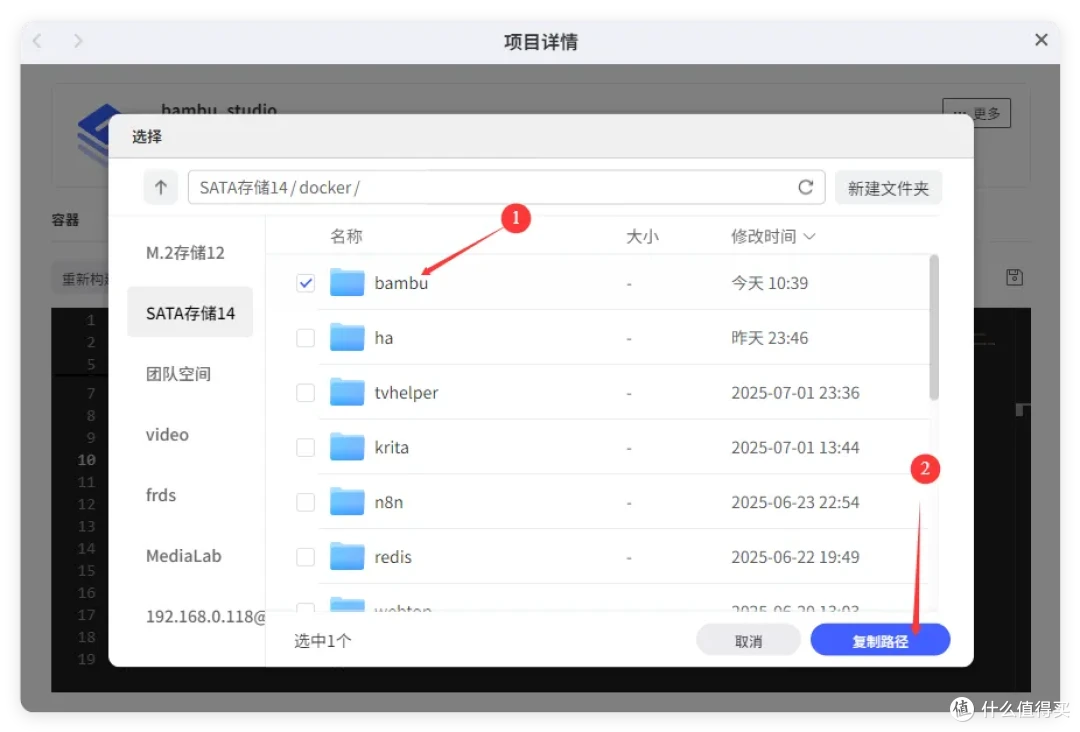Image resolution: width=1080 pixels, height=732 pixels.
Task: Select SATA存储14 storage location
Action: click(190, 313)
